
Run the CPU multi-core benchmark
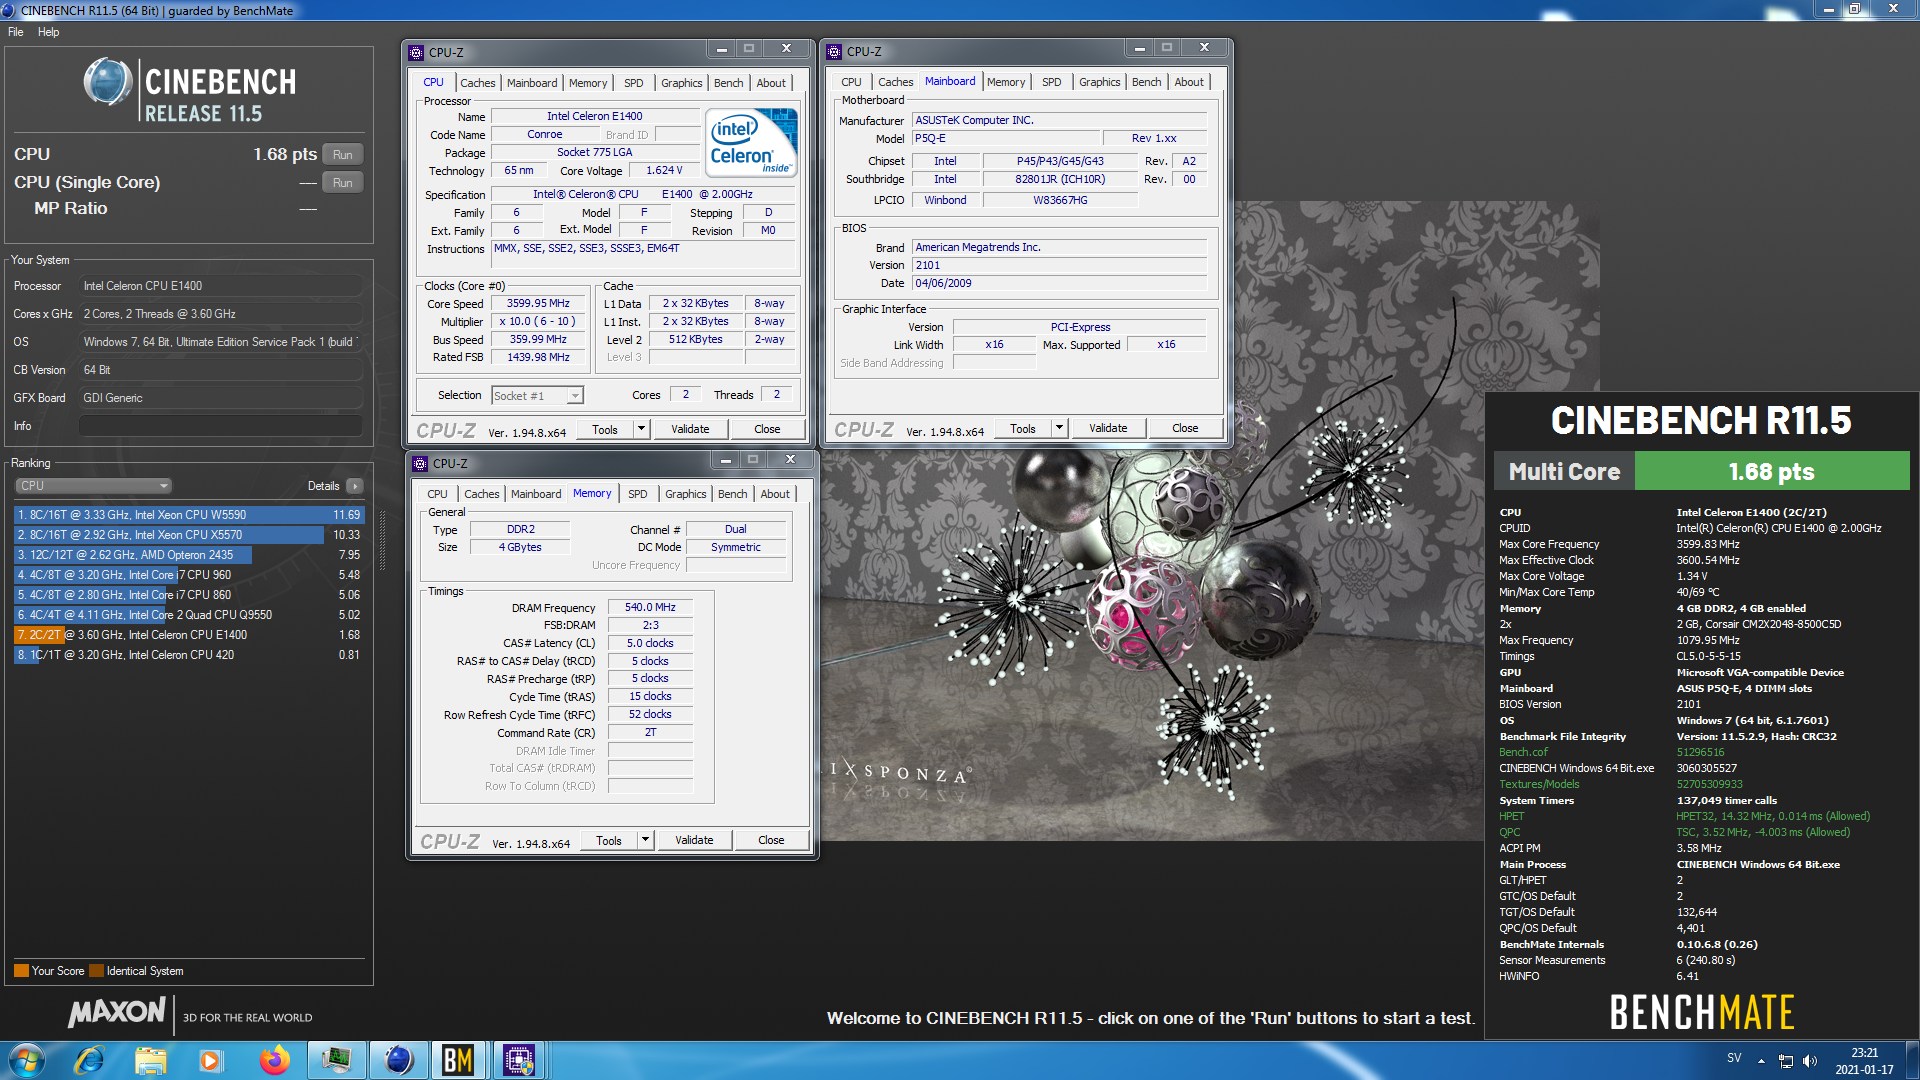tap(343, 155)
